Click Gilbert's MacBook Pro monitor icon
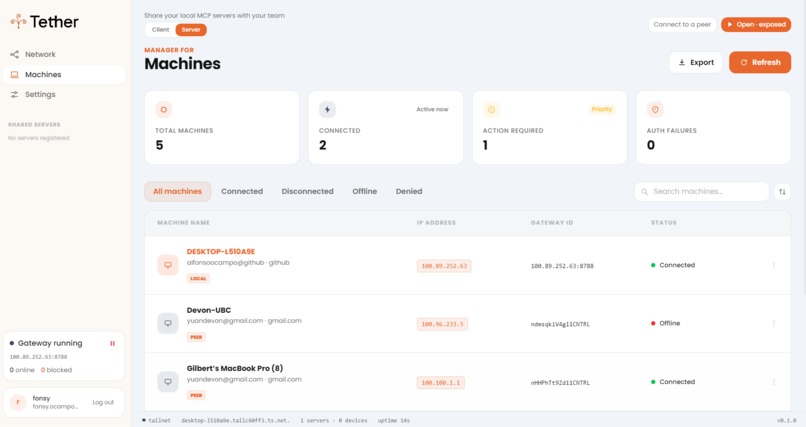 pos(168,382)
